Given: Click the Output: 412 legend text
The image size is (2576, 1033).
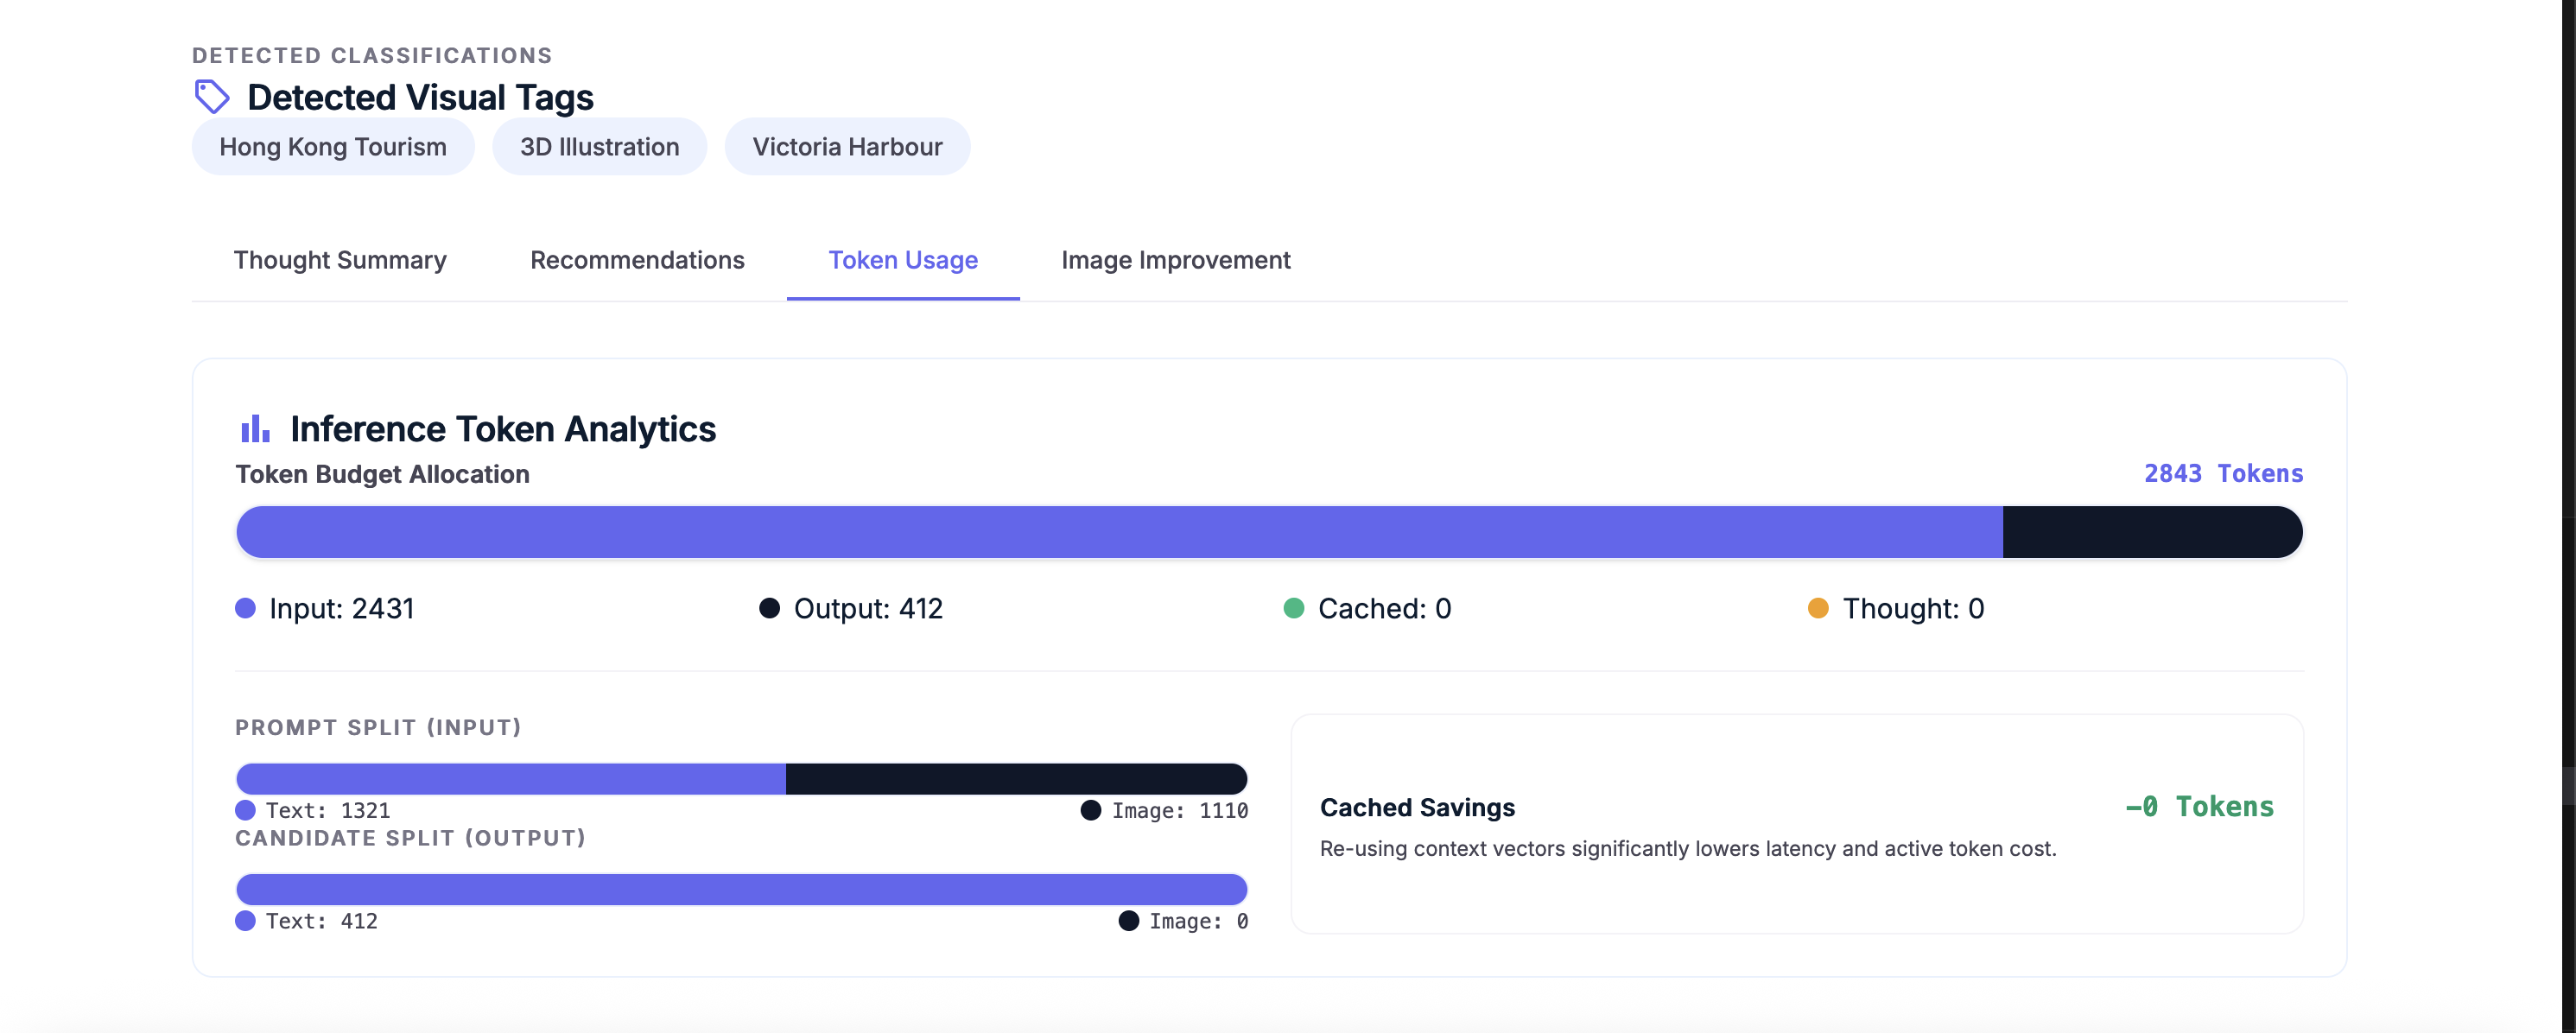Looking at the screenshot, I should pos(868,609).
